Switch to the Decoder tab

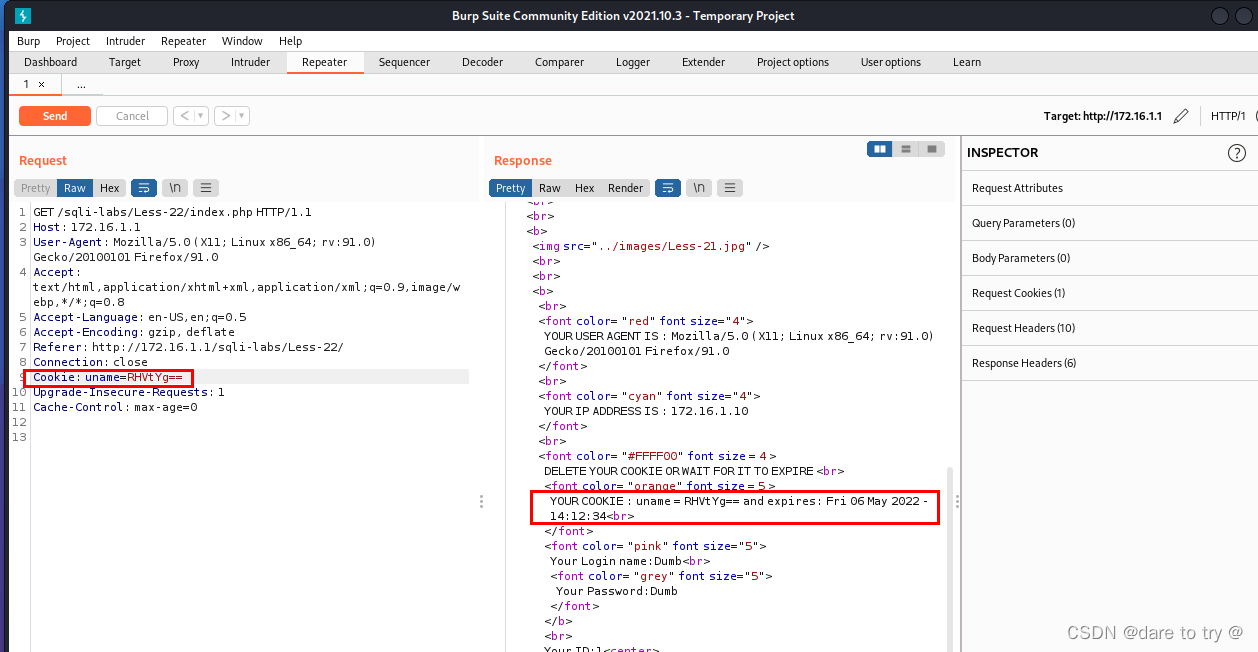[482, 62]
